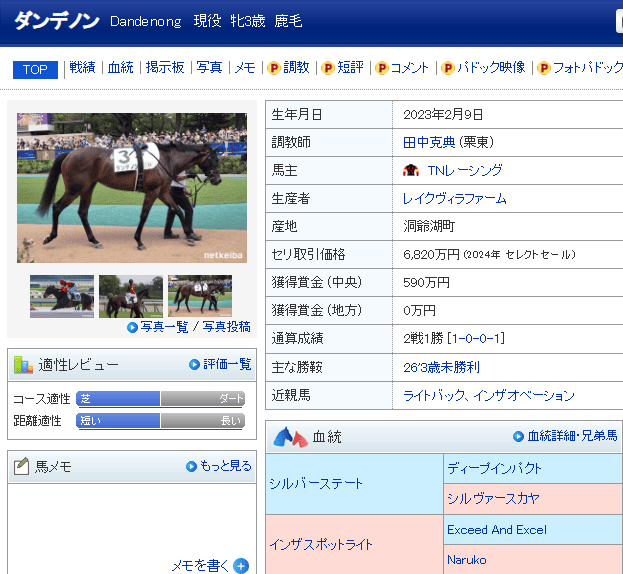Click the P icon beside フォトパドック
This screenshot has width=623, height=574.
point(544,68)
